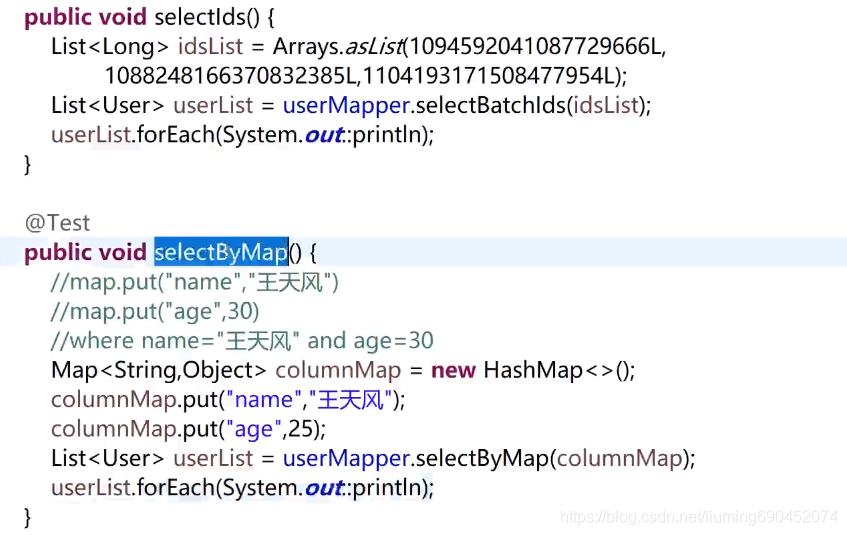The width and height of the screenshot is (847, 535).
Task: Click the number 1104193171508477954L
Action: tap(489, 76)
